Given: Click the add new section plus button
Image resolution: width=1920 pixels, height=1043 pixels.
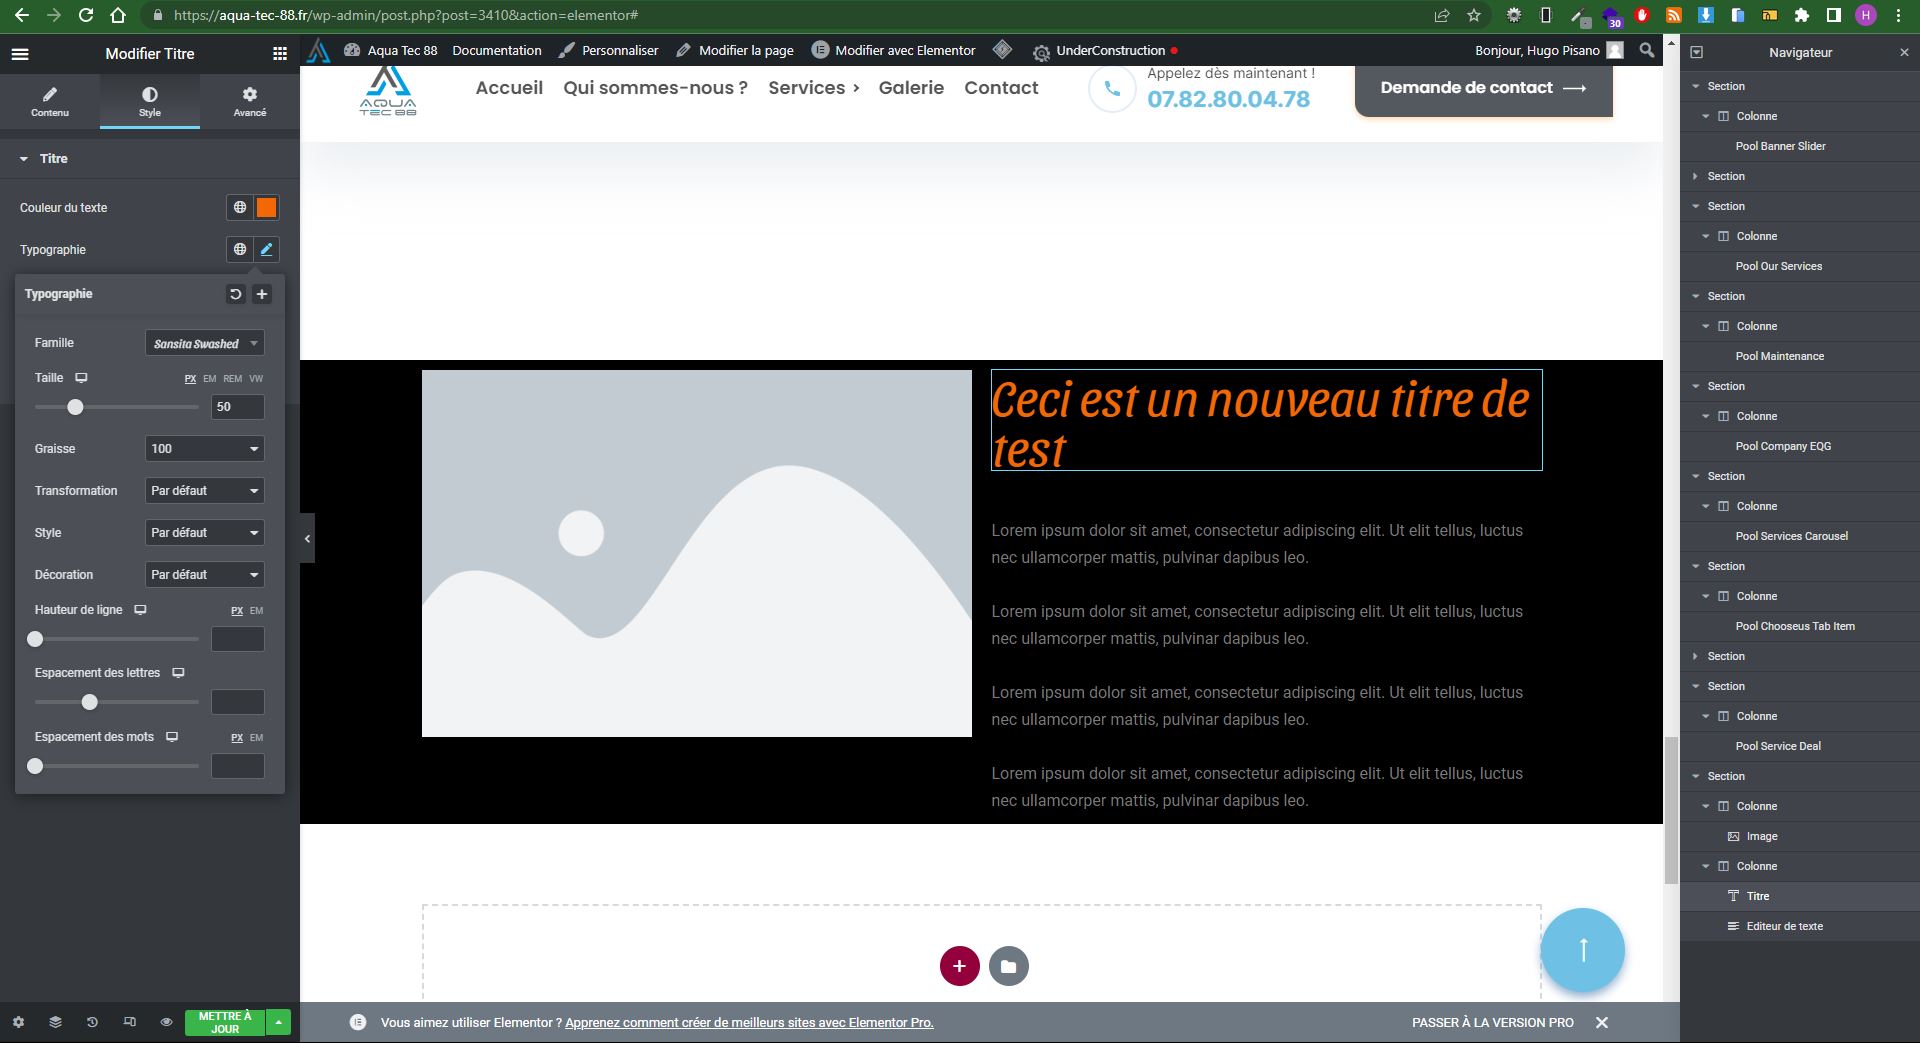Looking at the screenshot, I should (959, 966).
